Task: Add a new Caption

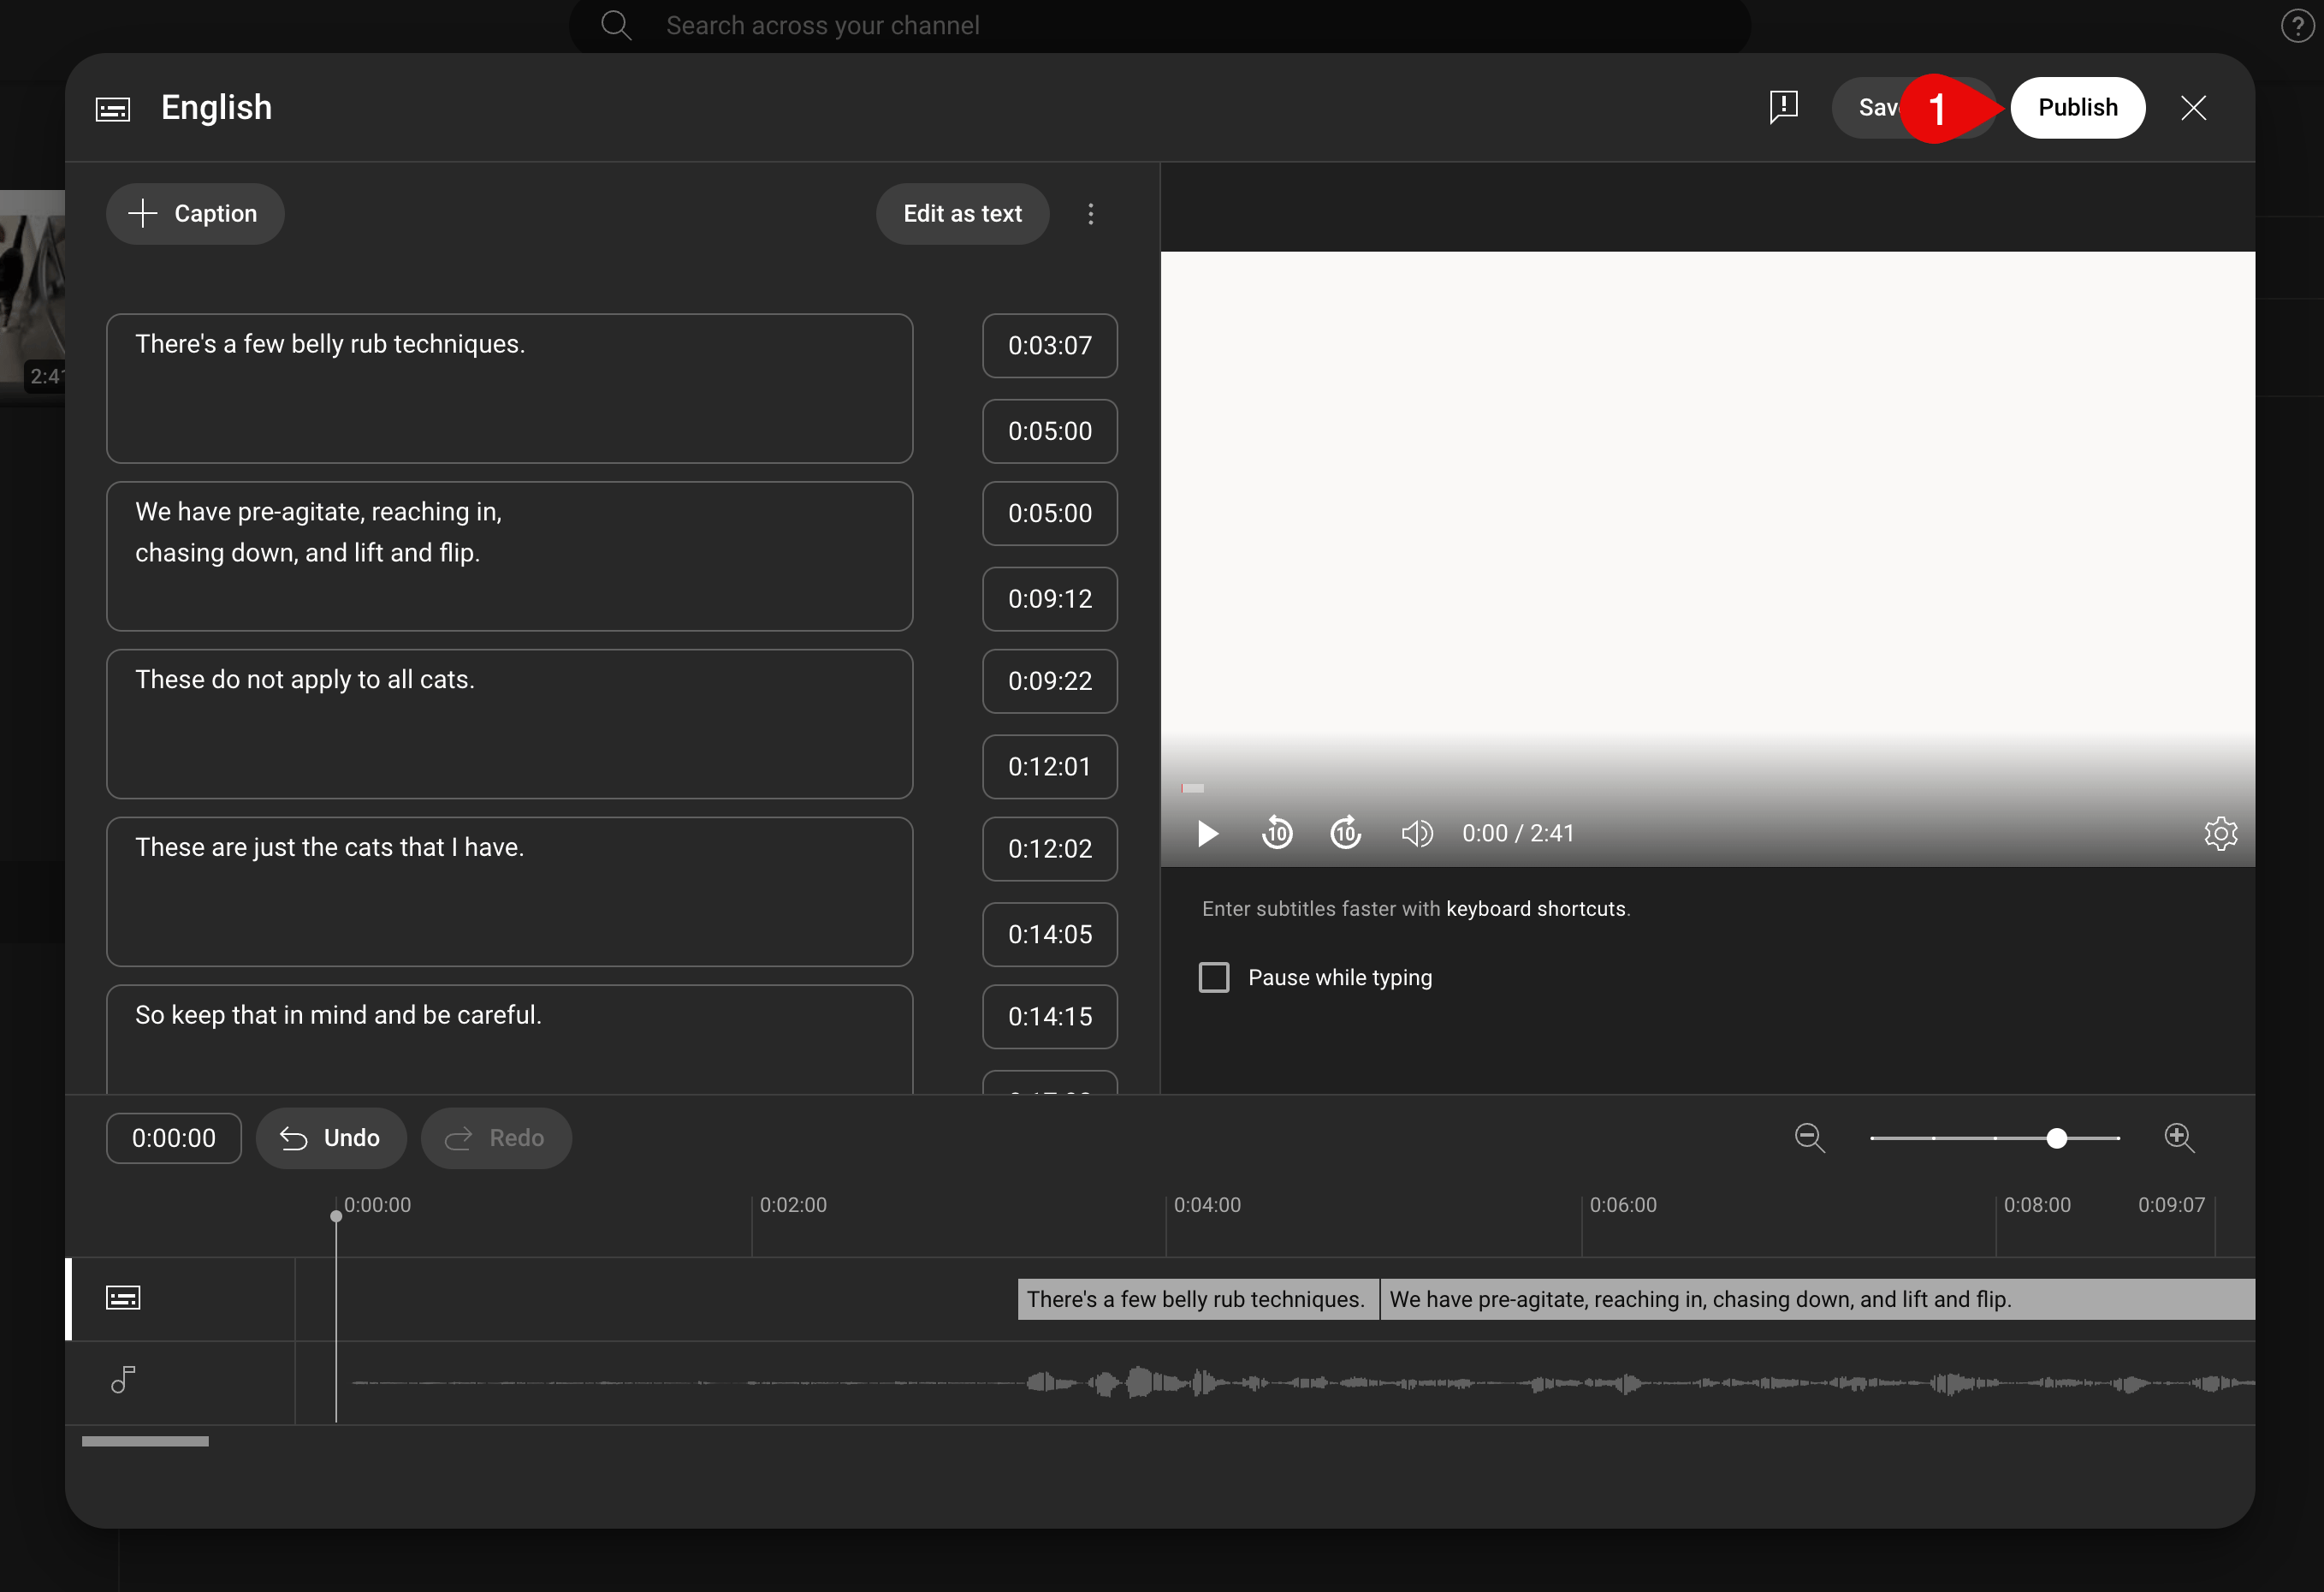Action: 195,214
